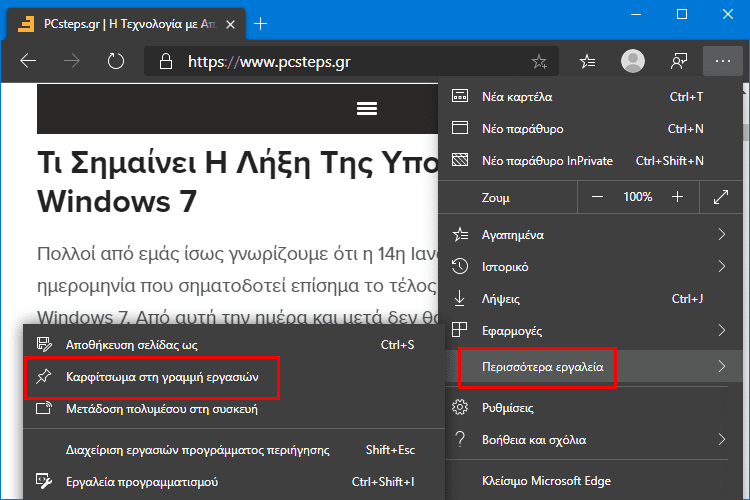
Task: Click the article headline about Windows 7
Action: pos(238,182)
